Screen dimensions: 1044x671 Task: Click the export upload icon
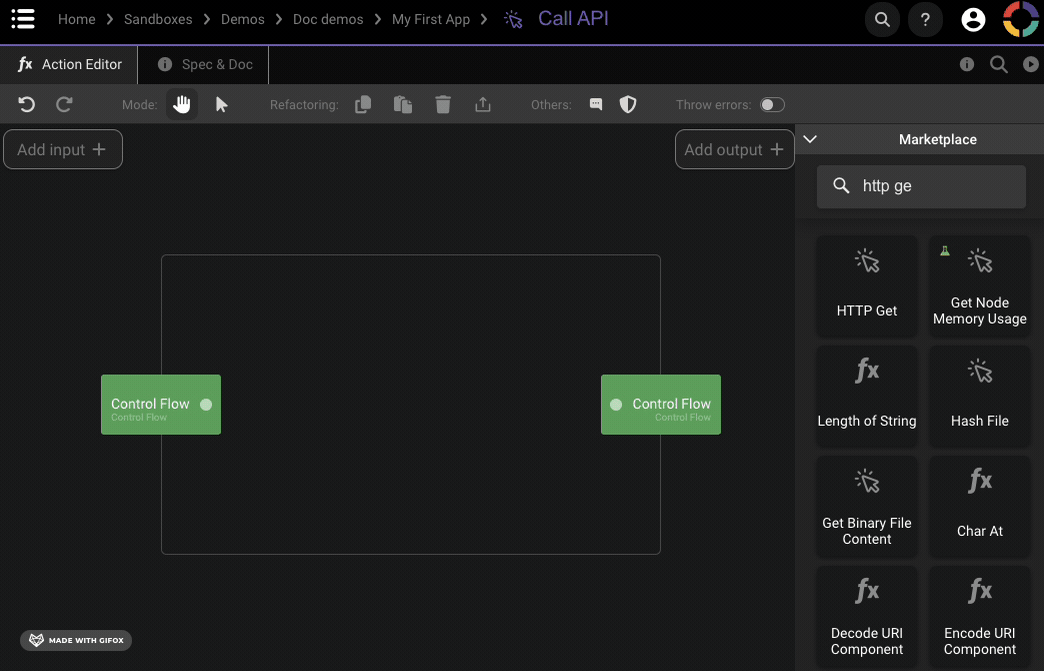coord(483,105)
